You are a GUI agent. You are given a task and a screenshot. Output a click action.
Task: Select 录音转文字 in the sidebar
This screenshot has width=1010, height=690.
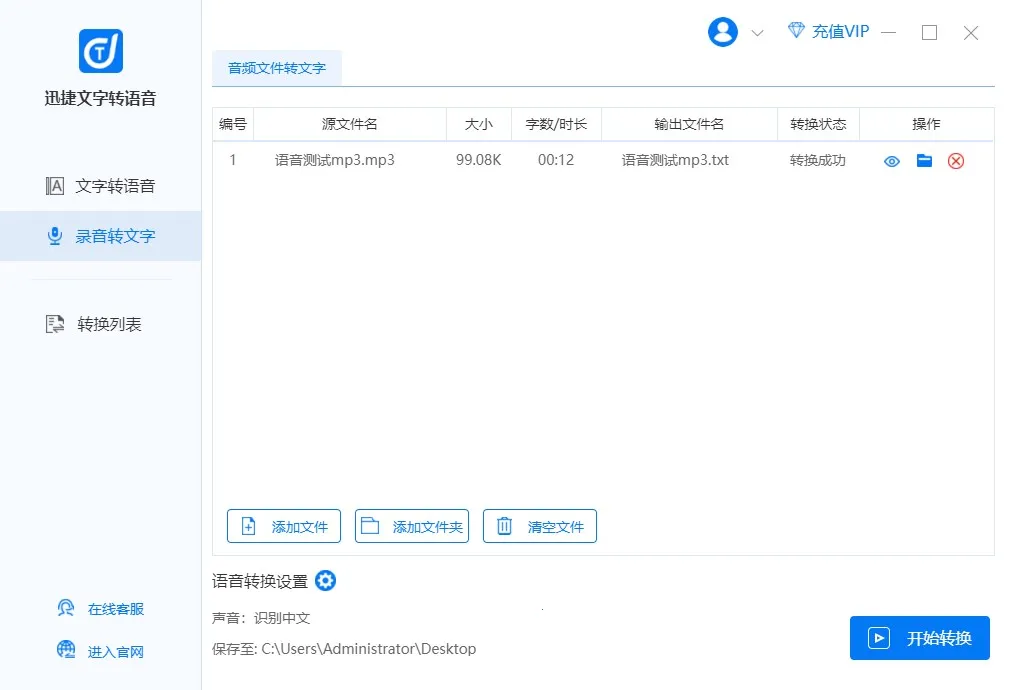tap(100, 236)
